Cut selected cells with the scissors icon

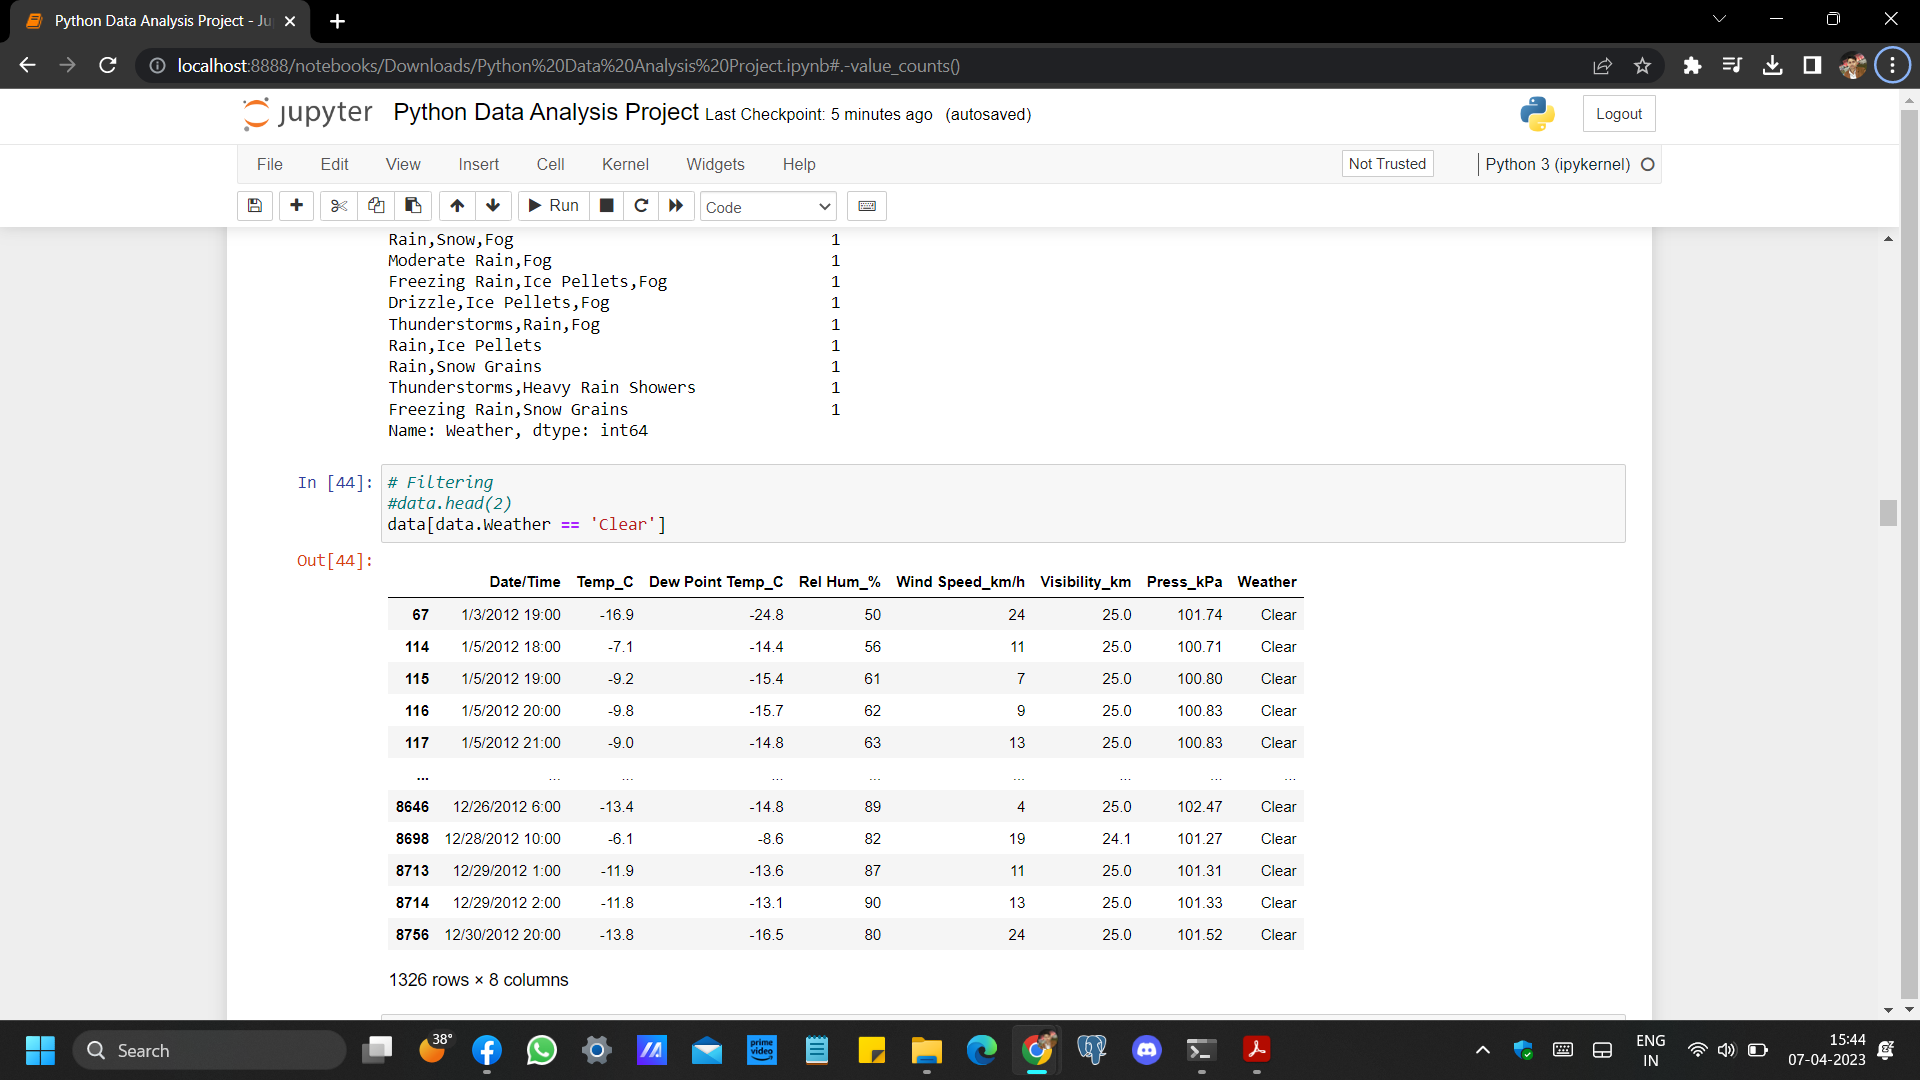(339, 206)
